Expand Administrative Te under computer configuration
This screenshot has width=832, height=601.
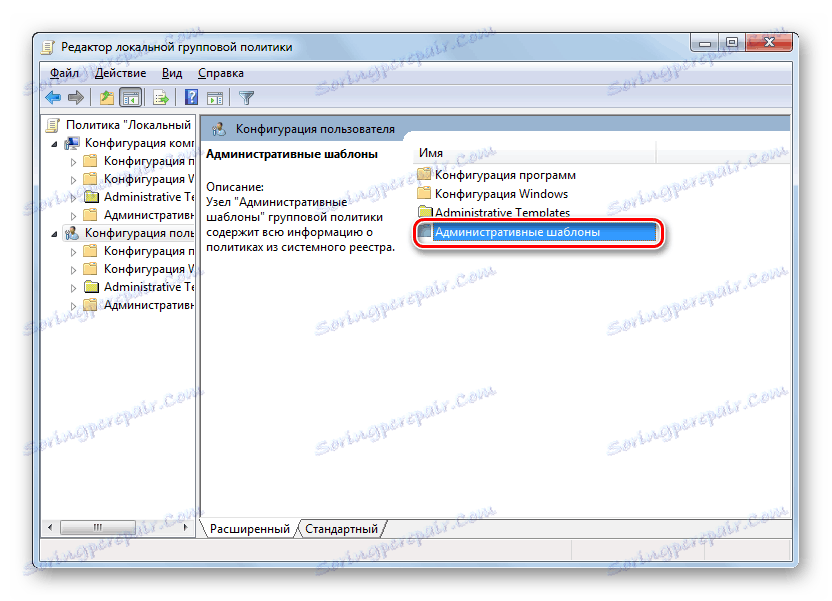(x=73, y=198)
